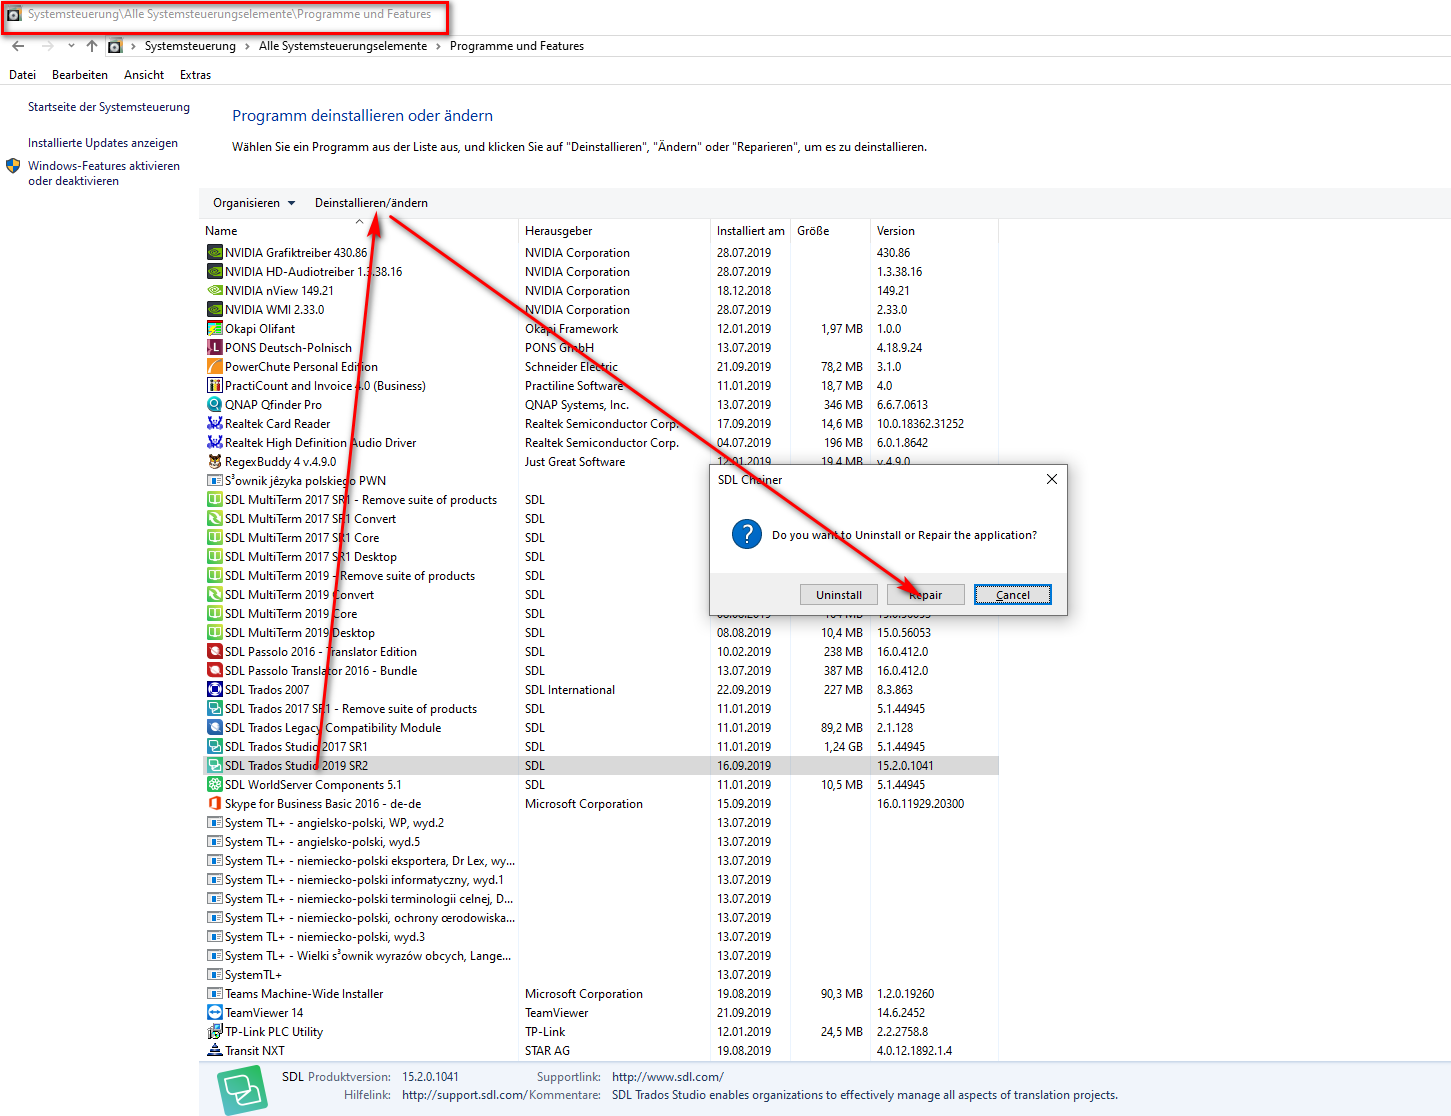1451x1116 pixels.
Task: Click the TeamViewer 14 icon
Action: click(x=214, y=1013)
